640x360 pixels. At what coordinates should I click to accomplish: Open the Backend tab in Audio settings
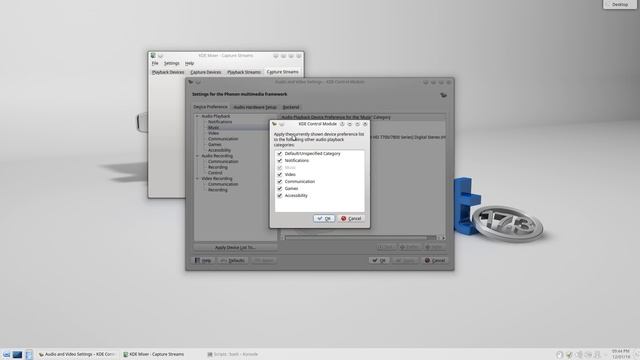click(x=291, y=107)
